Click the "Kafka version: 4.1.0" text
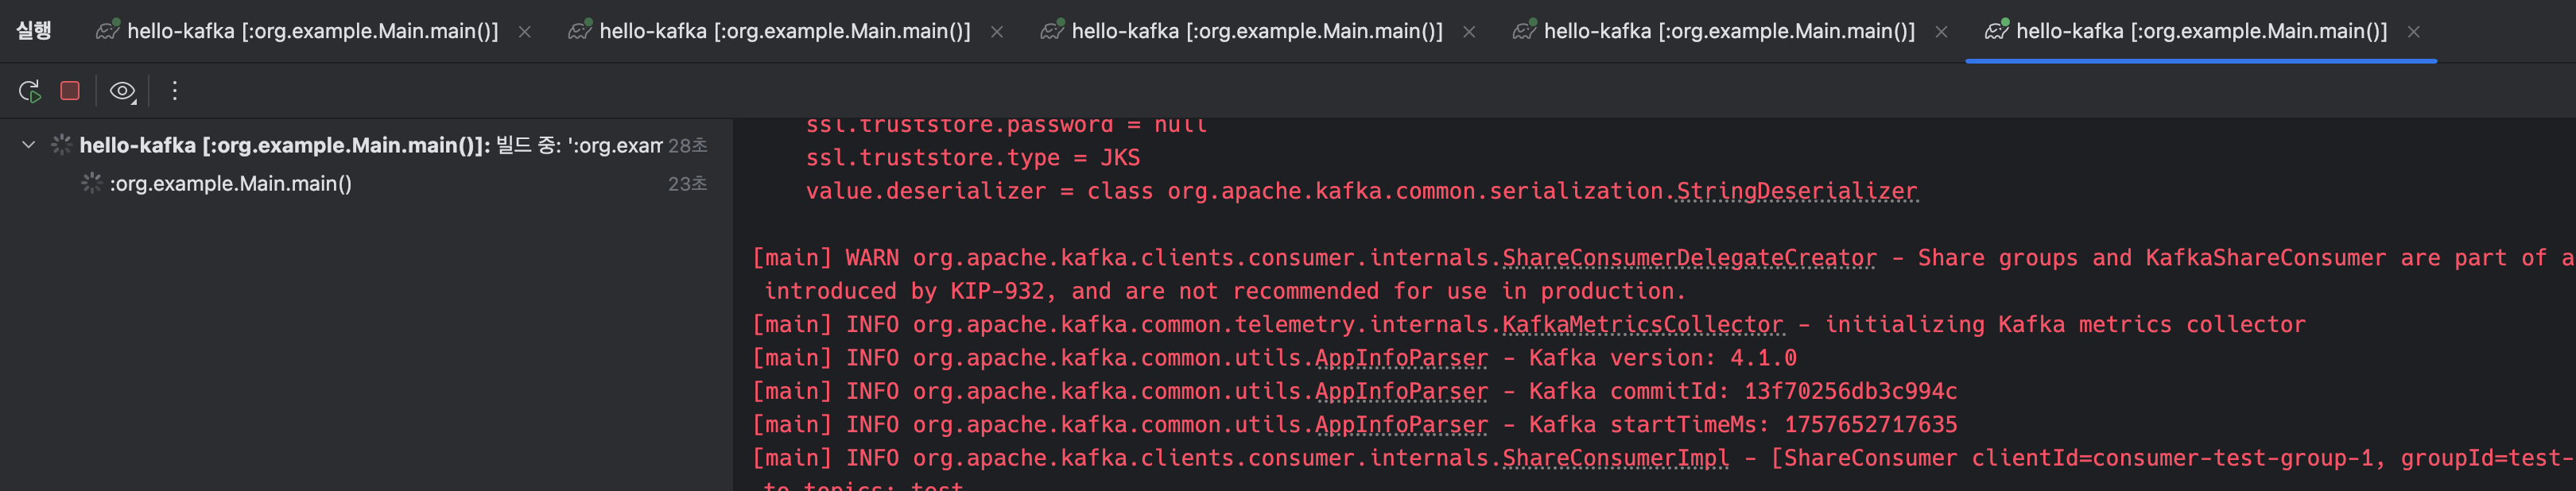 [1663, 358]
